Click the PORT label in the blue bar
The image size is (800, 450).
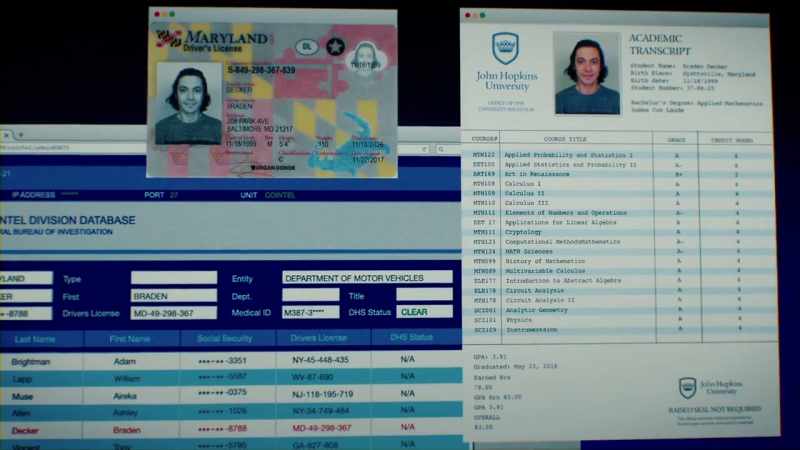click(154, 195)
